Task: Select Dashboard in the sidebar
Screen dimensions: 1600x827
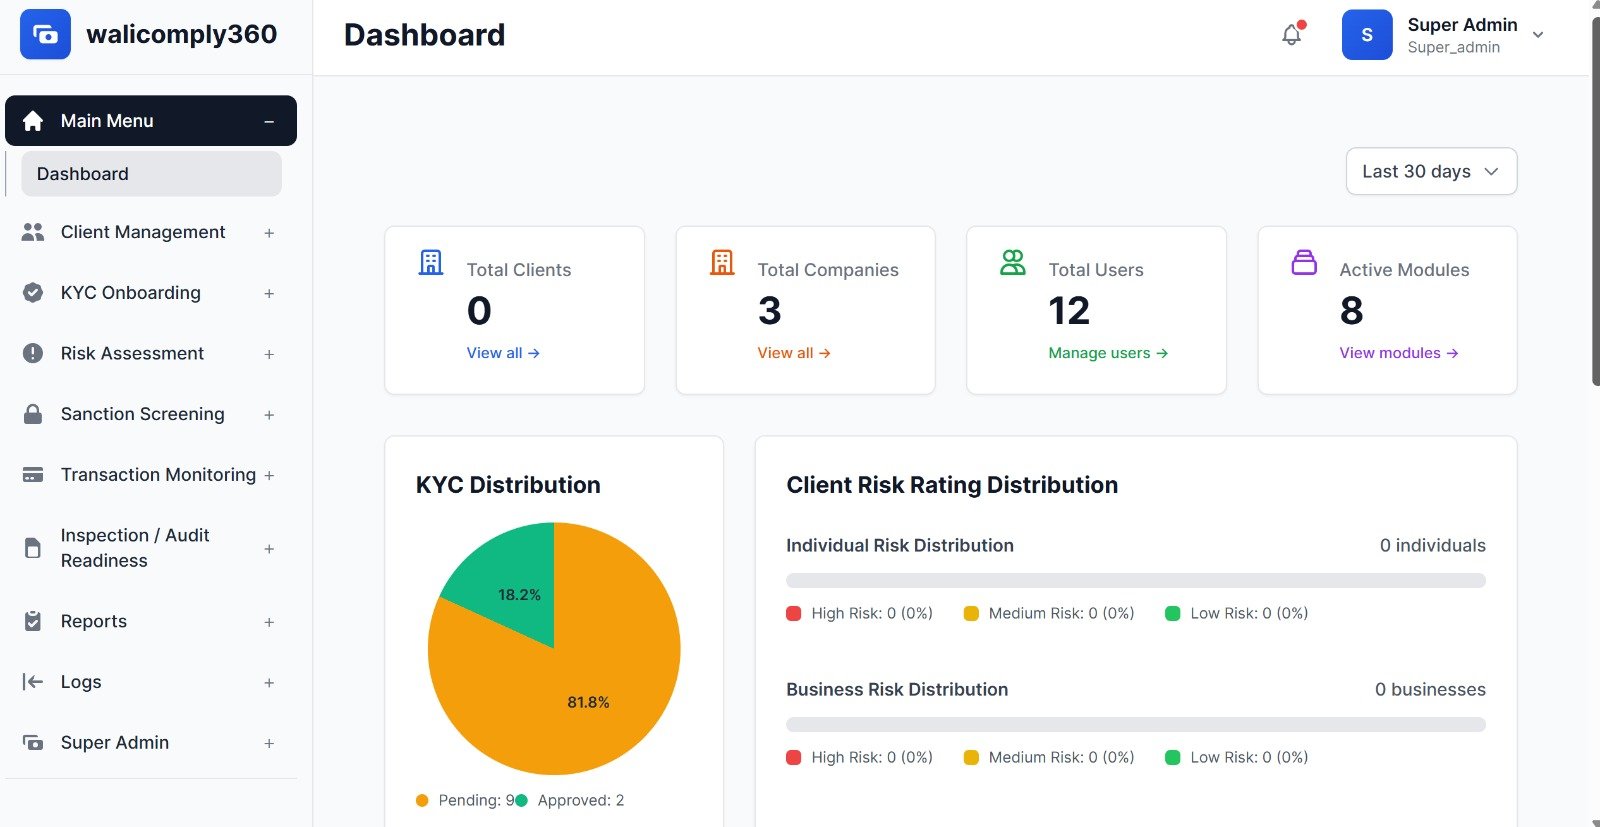Action: (151, 174)
